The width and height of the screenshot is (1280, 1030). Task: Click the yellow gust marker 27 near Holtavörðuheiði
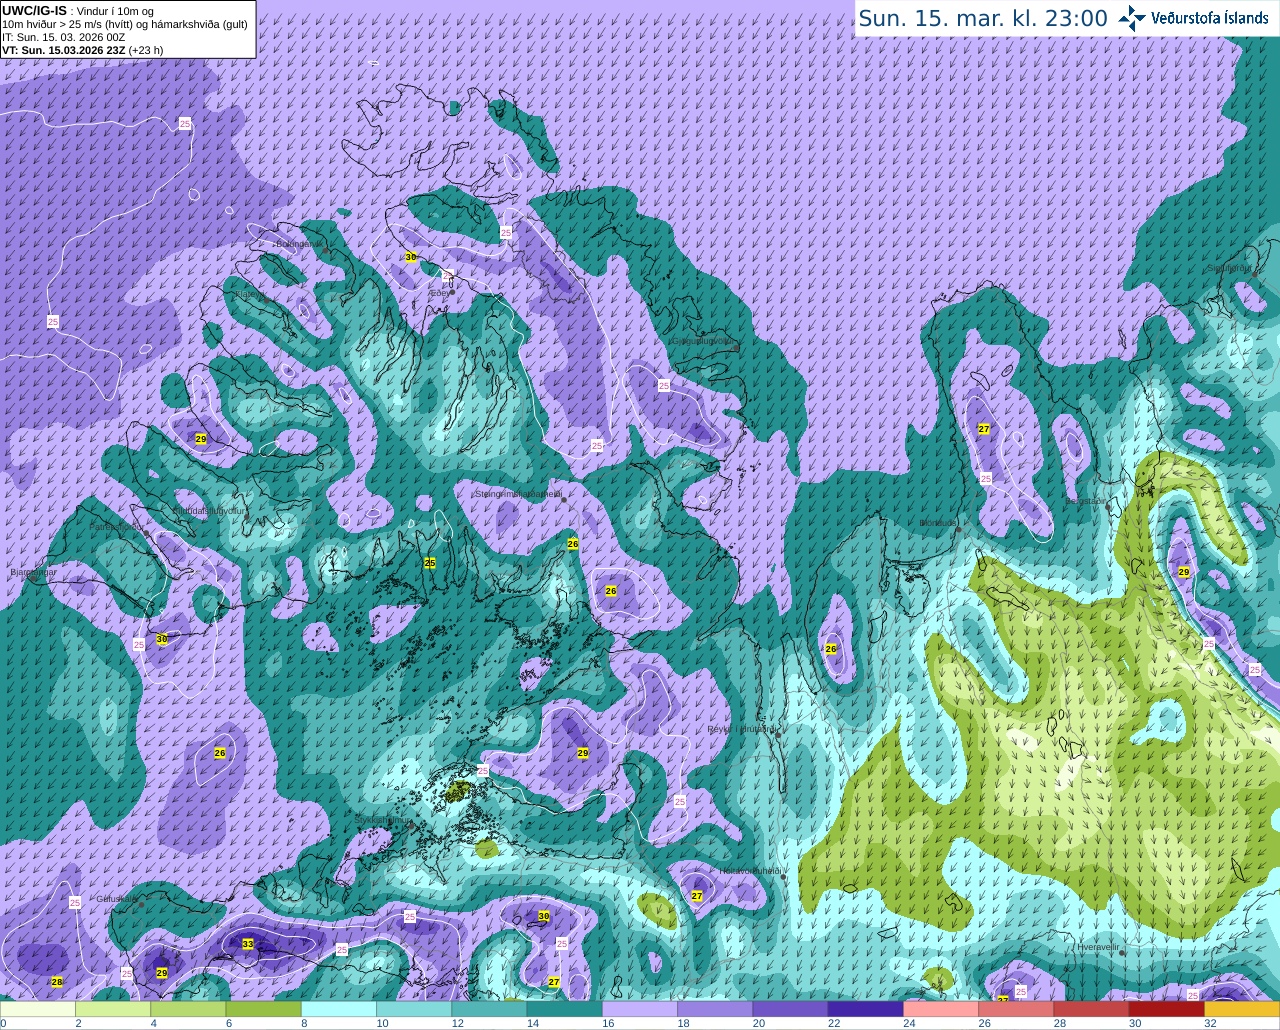click(697, 896)
